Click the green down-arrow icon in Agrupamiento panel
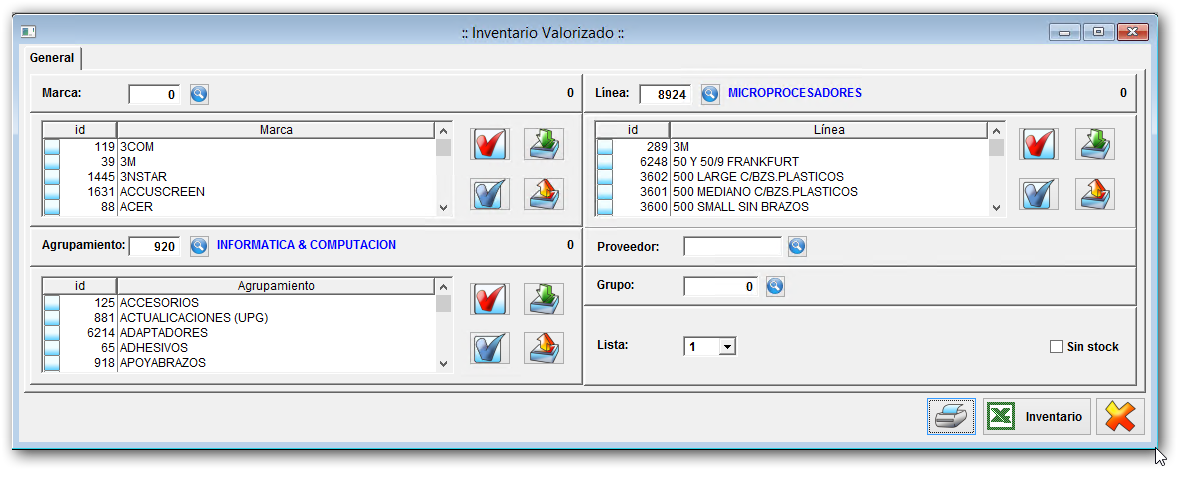Image resolution: width=1187 pixels, height=479 pixels. pyautogui.click(x=544, y=299)
